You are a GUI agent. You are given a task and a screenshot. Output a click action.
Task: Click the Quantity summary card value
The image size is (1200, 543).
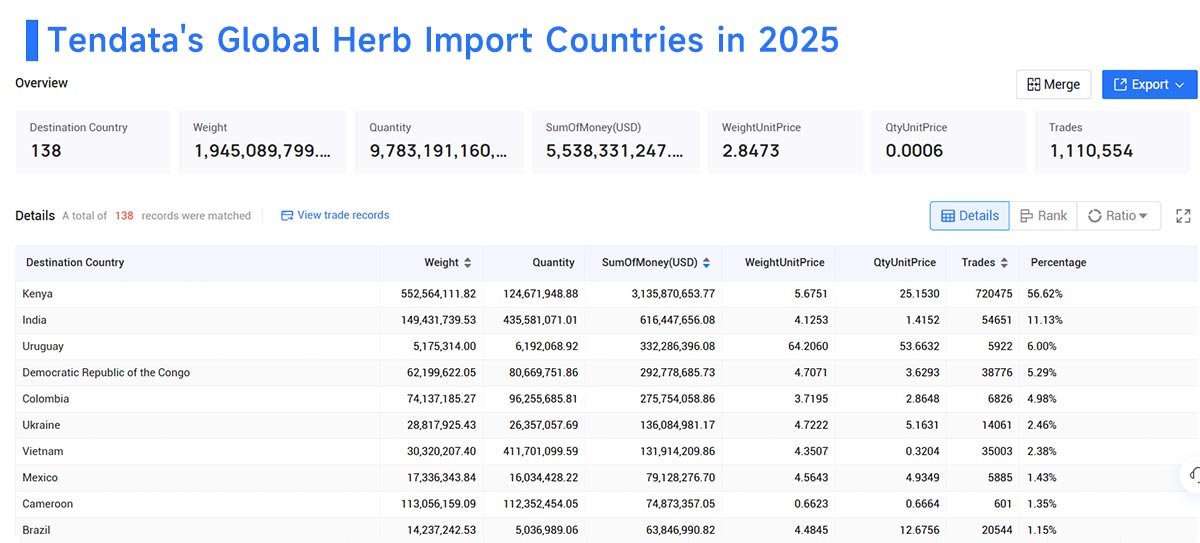(x=439, y=151)
